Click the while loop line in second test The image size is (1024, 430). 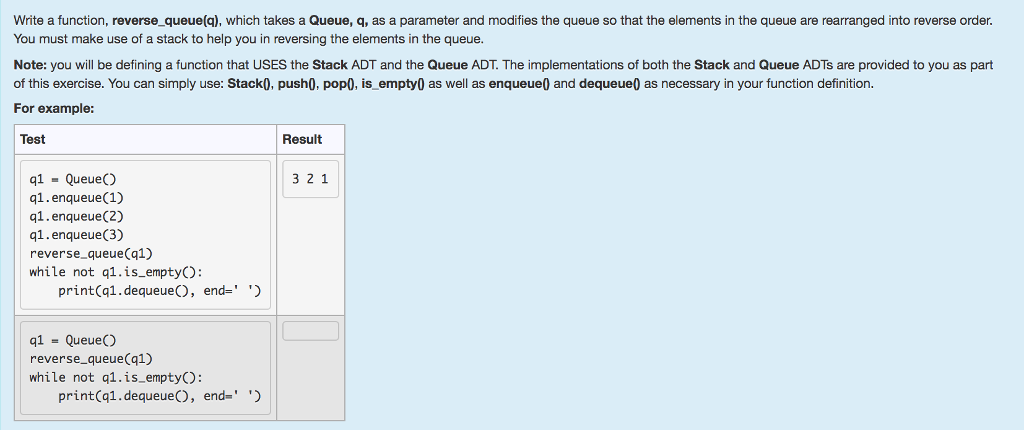pyautogui.click(x=116, y=377)
